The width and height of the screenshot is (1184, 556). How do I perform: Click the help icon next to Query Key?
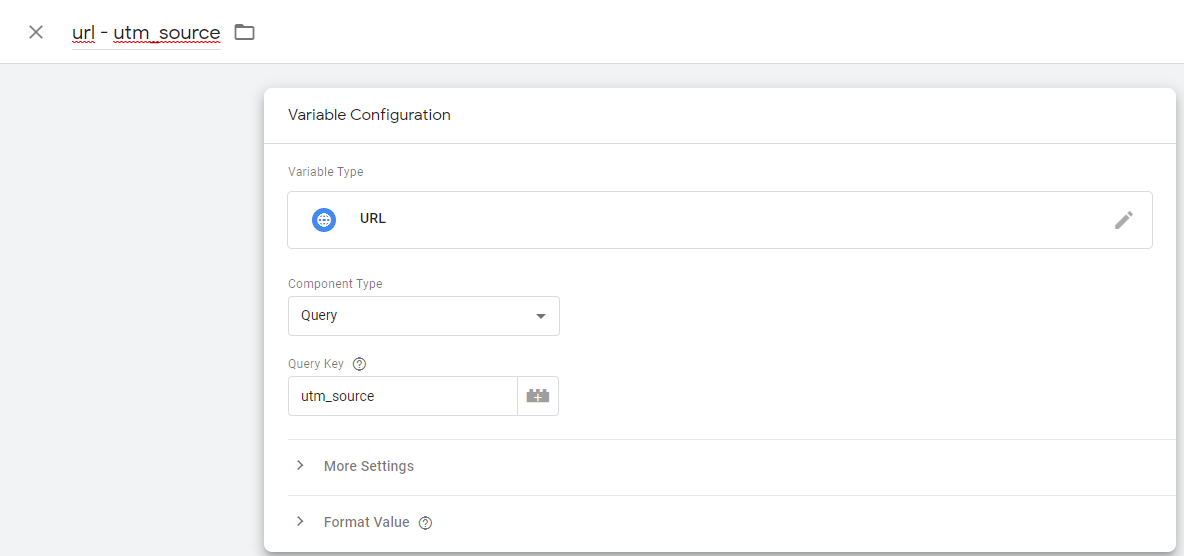click(359, 364)
